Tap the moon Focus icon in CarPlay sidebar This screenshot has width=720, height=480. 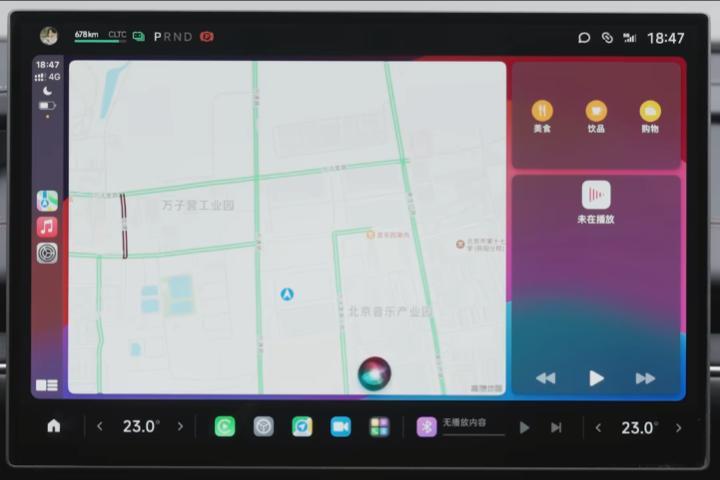[47, 91]
